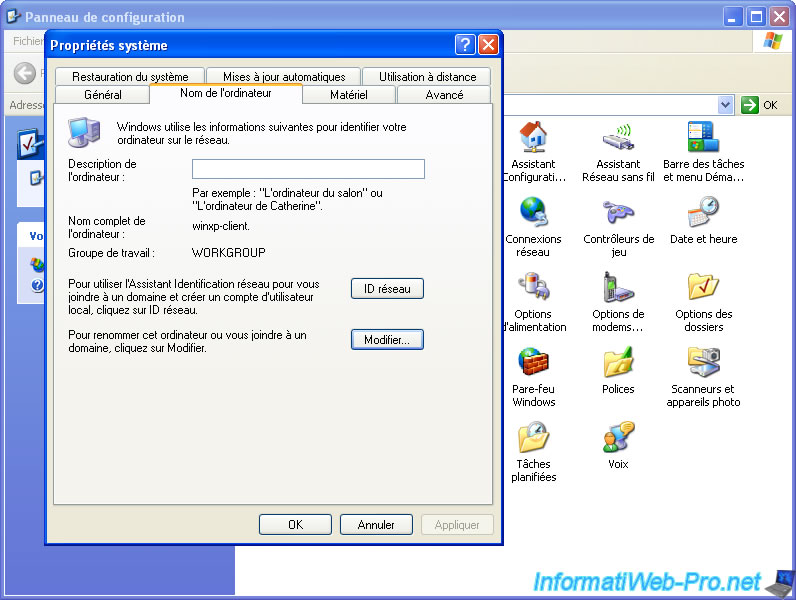Click the help question mark in Propriétés système
Viewport: 796px width, 600px height.
[465, 45]
